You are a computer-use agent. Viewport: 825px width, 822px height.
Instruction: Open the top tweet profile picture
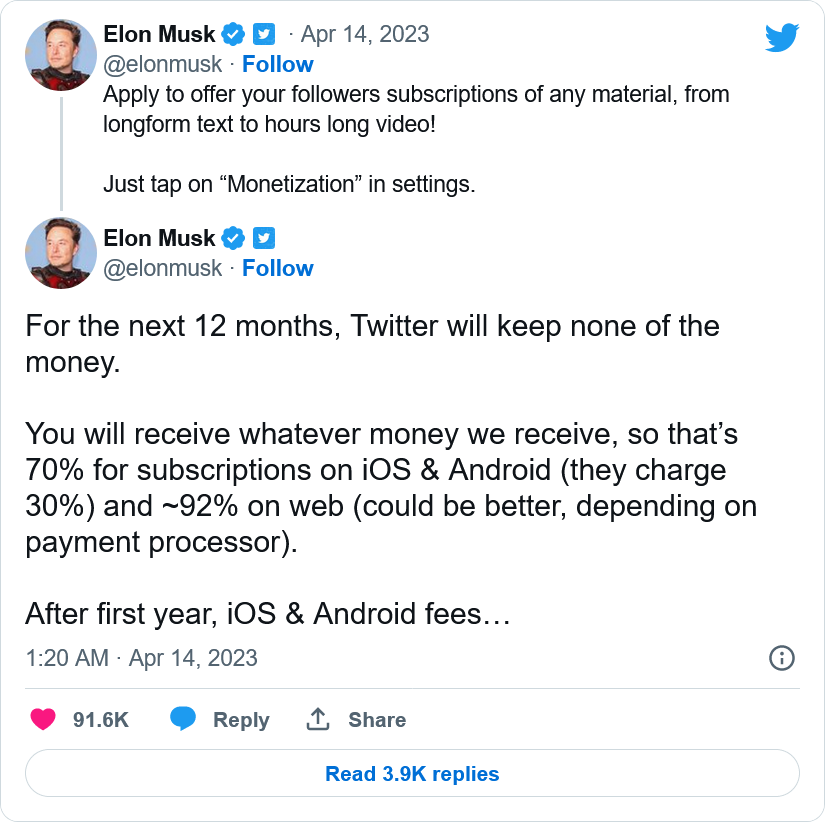tap(61, 55)
